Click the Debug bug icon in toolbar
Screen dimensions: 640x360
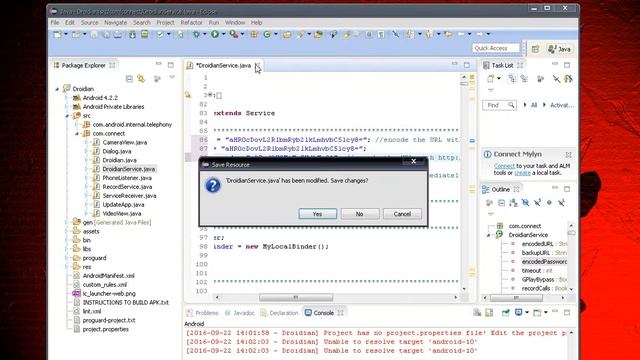click(196, 35)
